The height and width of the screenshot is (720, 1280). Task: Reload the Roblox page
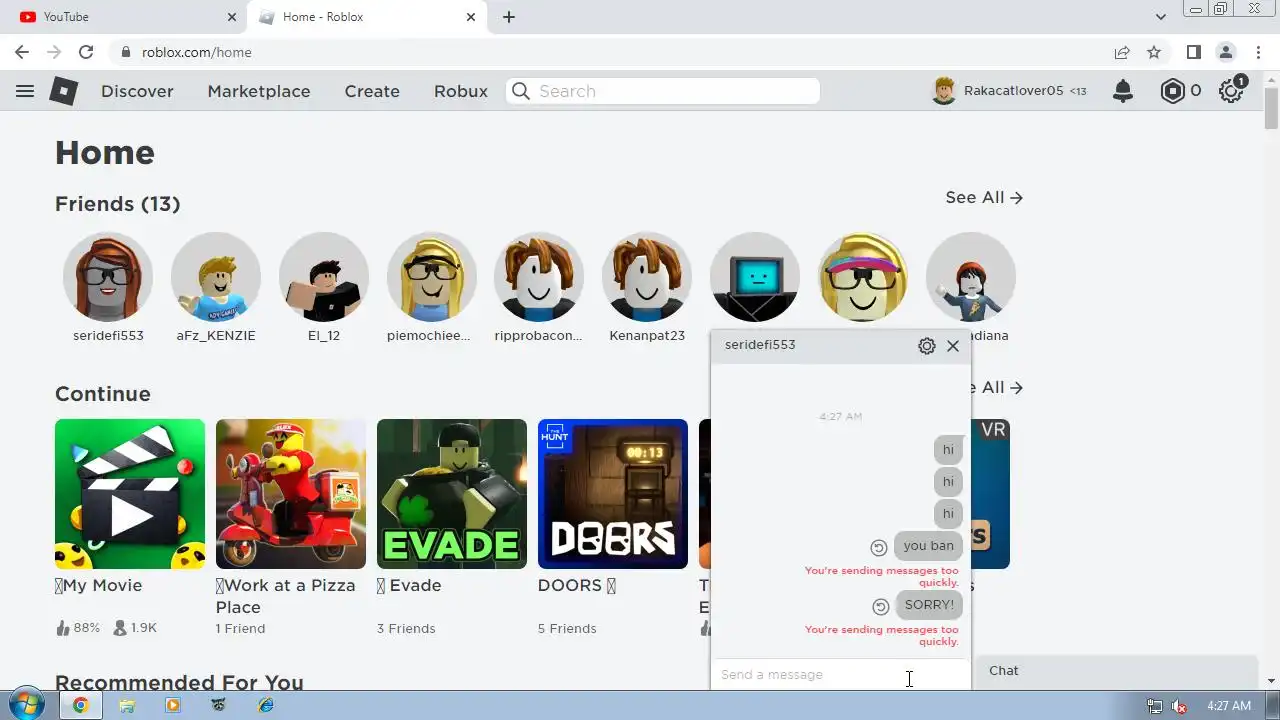pos(86,52)
